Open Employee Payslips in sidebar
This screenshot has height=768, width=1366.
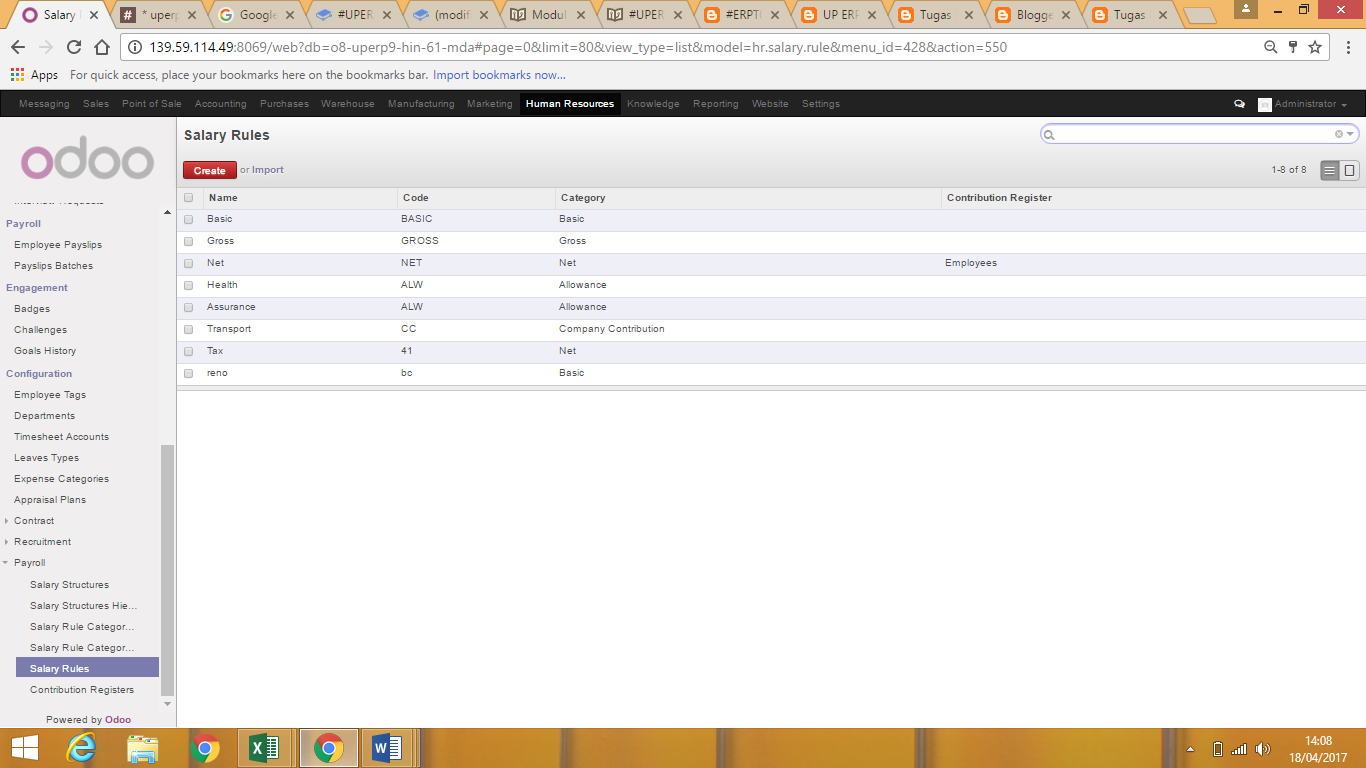click(58, 245)
